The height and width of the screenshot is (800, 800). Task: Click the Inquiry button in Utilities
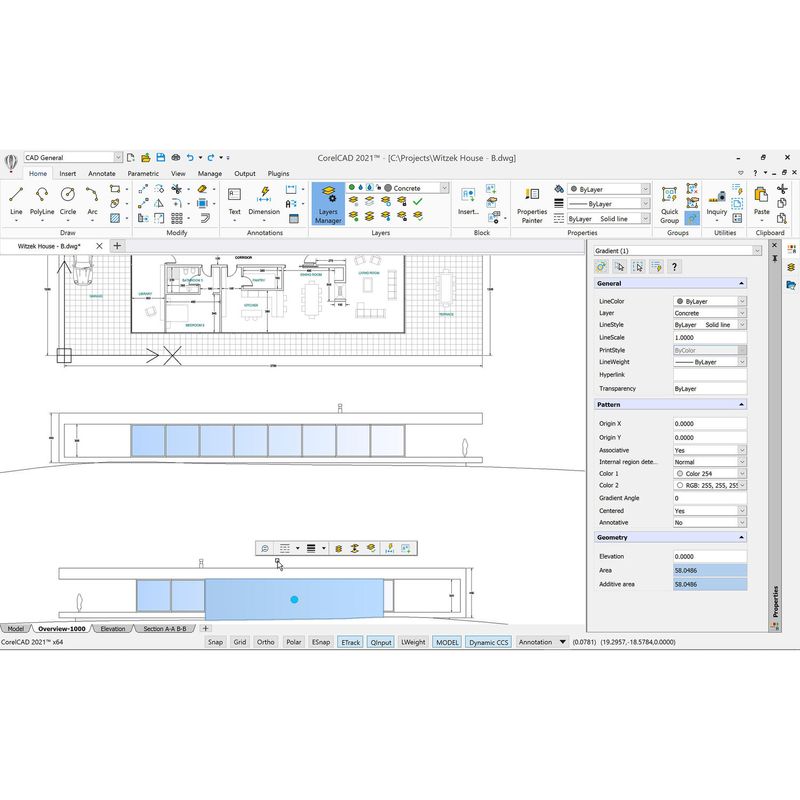[x=716, y=205]
